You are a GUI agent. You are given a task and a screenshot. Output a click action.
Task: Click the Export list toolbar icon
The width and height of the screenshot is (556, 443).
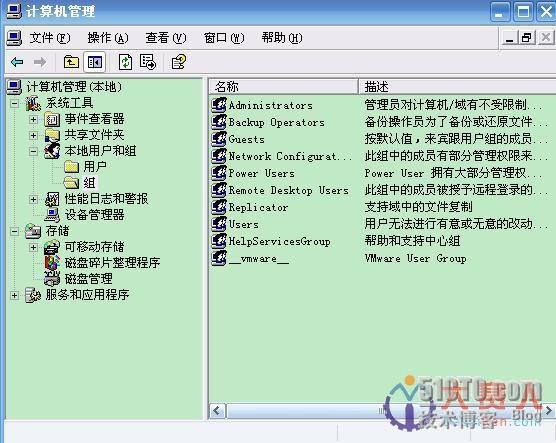click(148, 62)
